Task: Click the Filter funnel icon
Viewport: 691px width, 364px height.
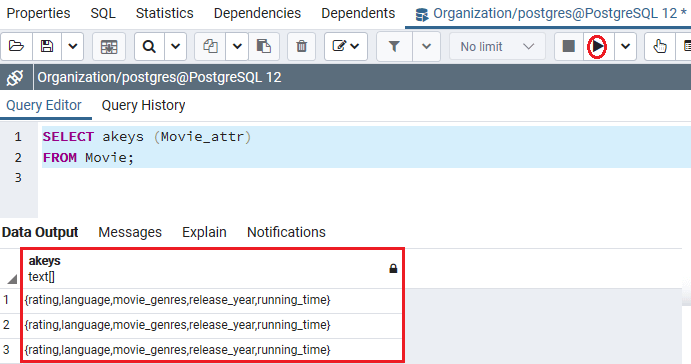Action: (394, 46)
